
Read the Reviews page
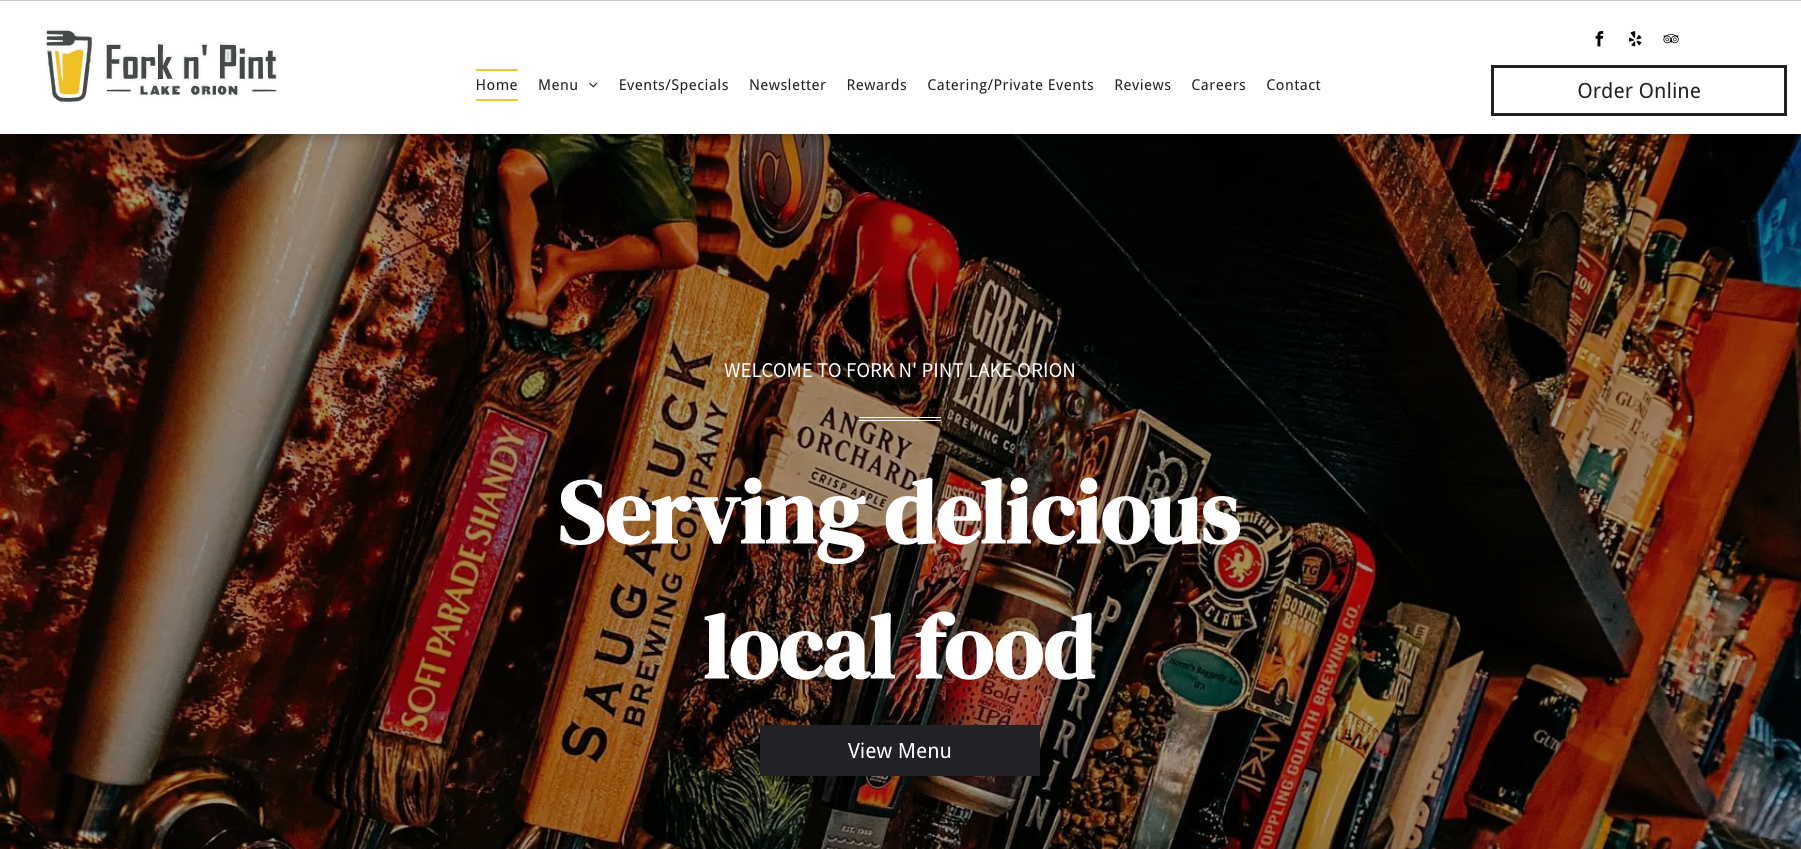pyautogui.click(x=1142, y=85)
